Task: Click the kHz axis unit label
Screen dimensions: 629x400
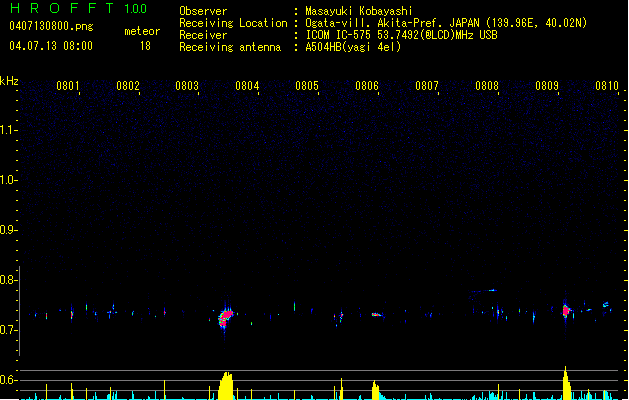Action: (x=9, y=81)
